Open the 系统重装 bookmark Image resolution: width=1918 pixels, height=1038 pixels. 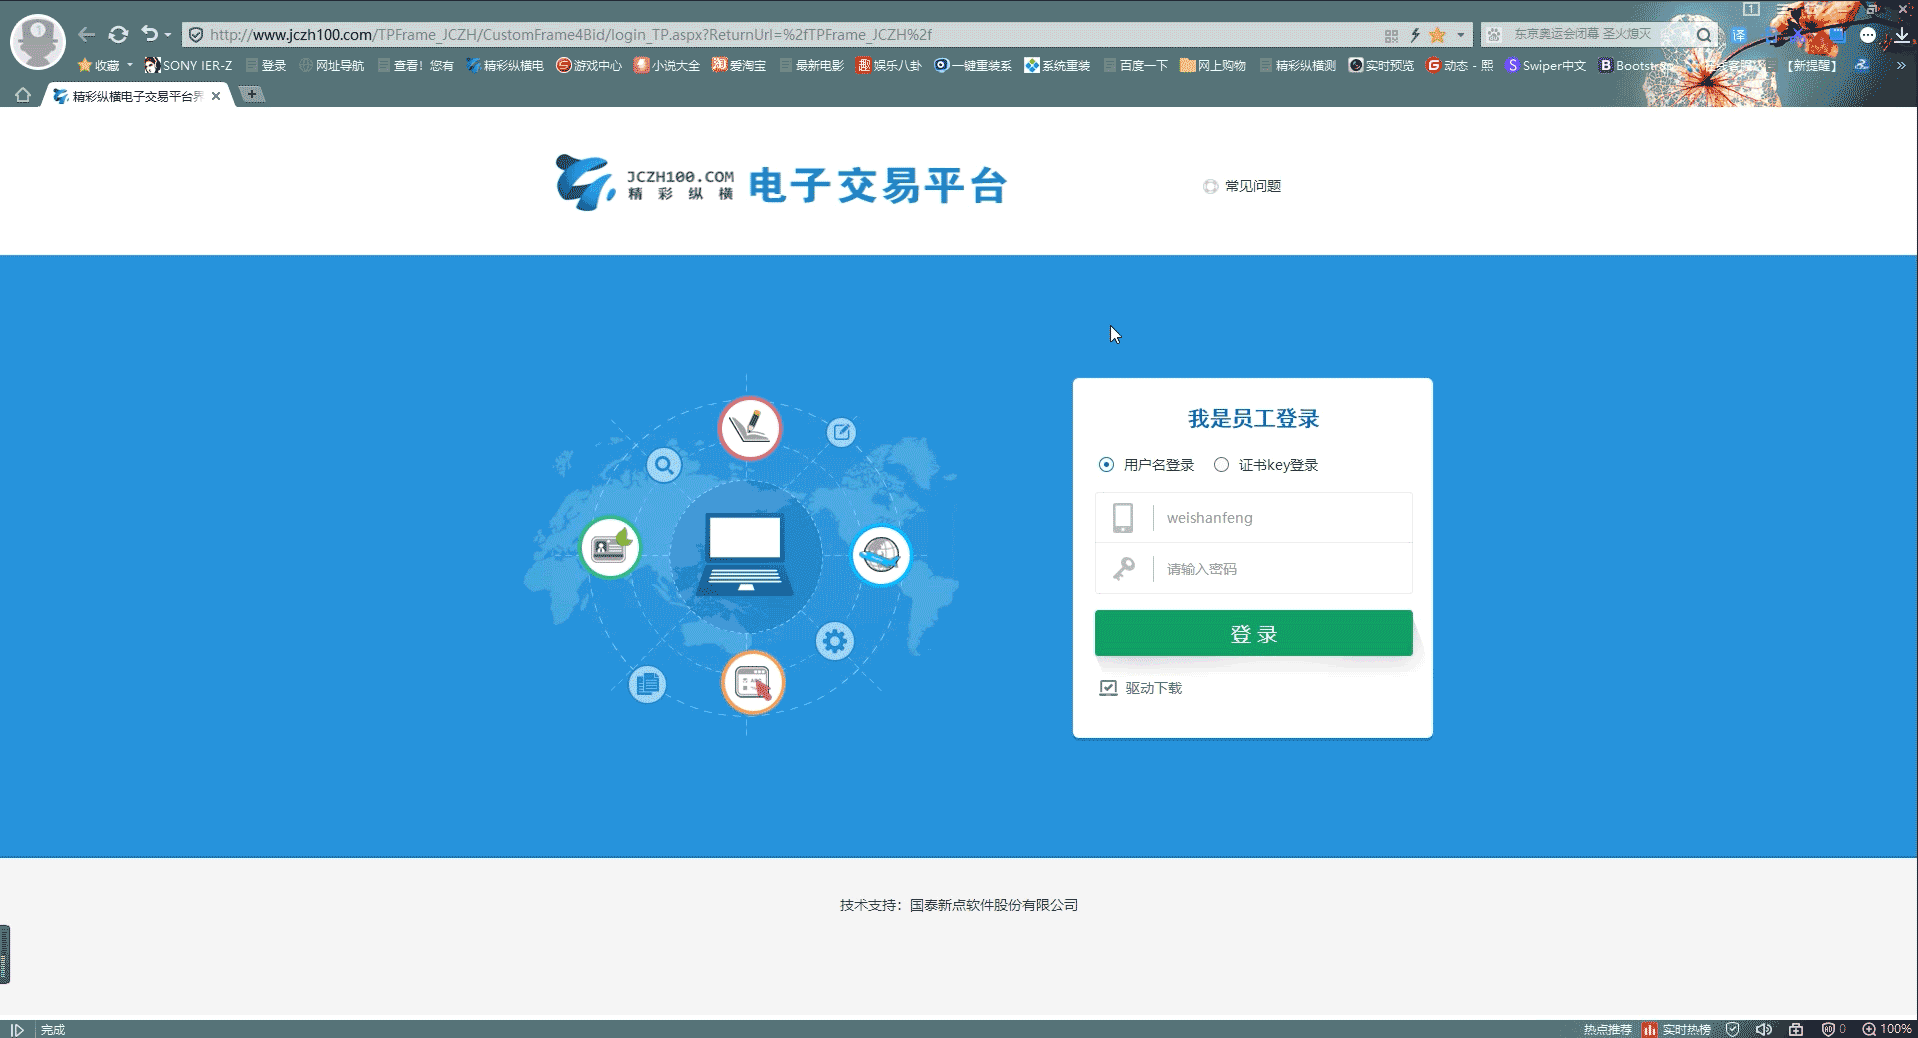point(1057,66)
